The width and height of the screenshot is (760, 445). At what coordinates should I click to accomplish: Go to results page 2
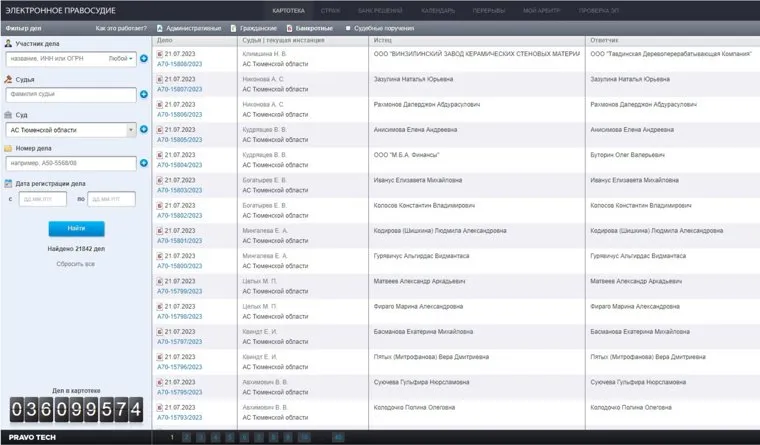[186, 437]
